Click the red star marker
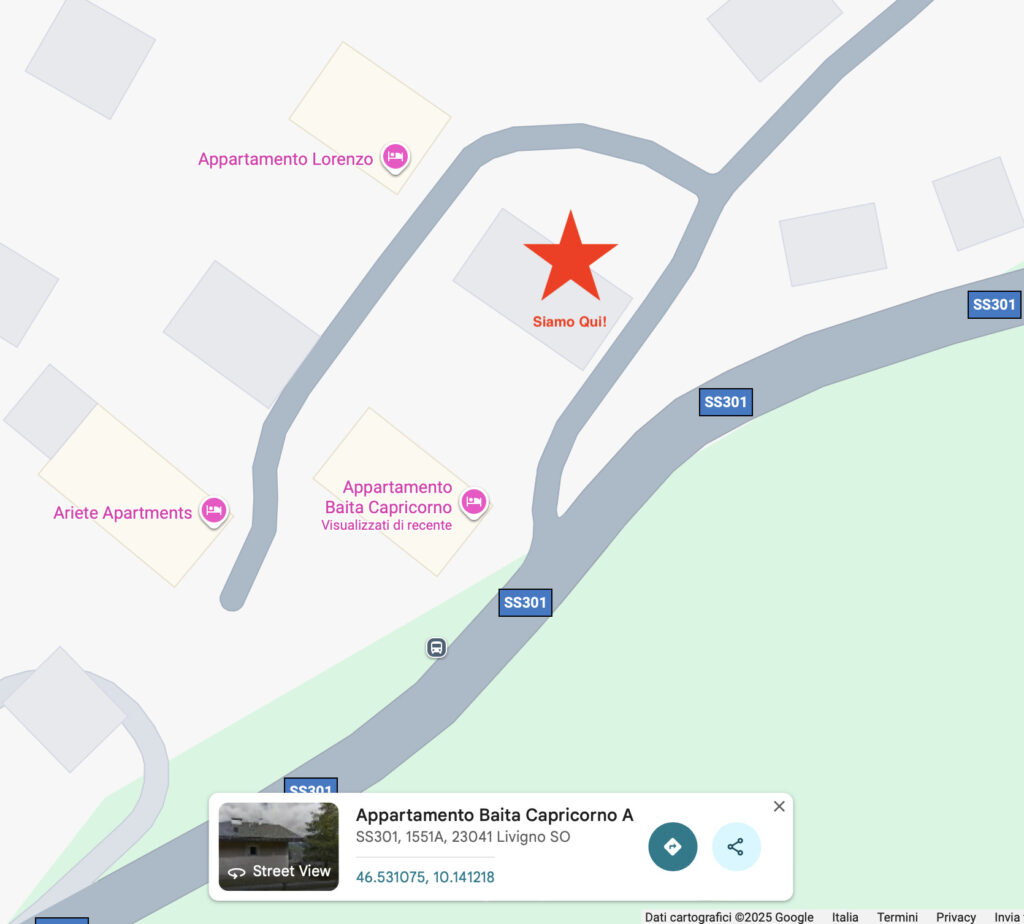Image resolution: width=1024 pixels, height=924 pixels. click(x=571, y=256)
